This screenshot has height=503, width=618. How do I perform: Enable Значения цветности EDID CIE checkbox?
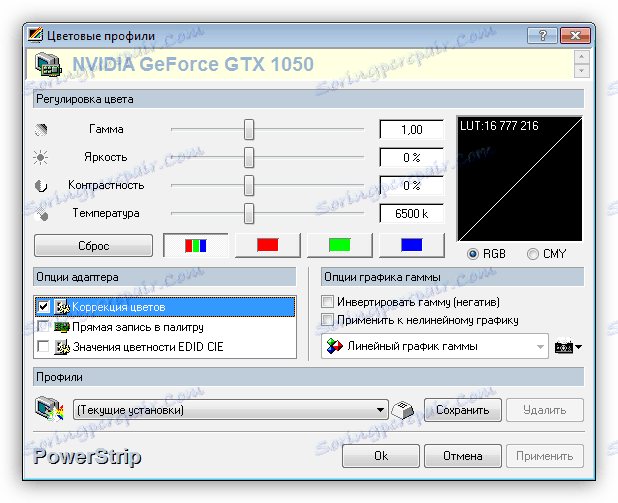pos(43,347)
